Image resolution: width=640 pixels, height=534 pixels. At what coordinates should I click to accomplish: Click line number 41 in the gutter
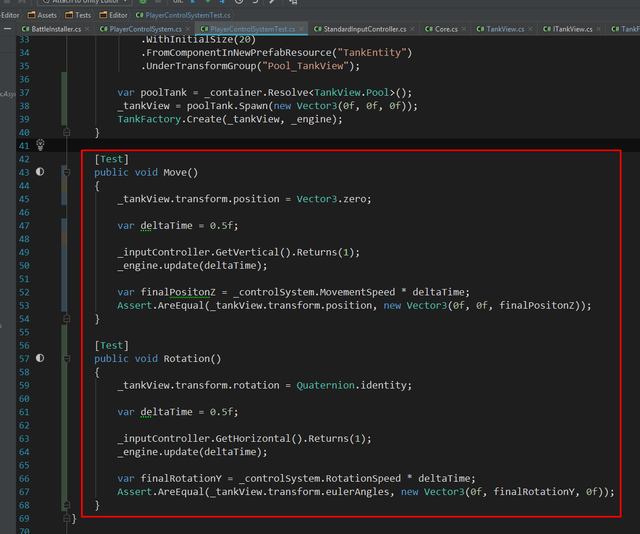click(x=24, y=146)
